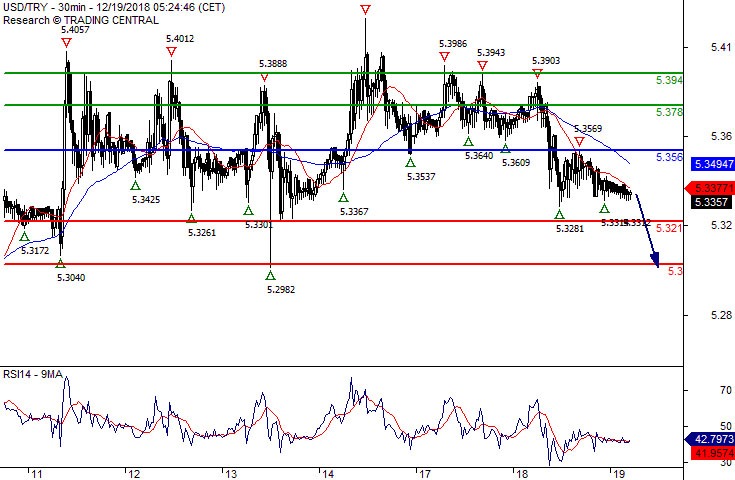Select the 5.41 price axis tick
Viewport: 735px width, 480px height.
click(721, 47)
